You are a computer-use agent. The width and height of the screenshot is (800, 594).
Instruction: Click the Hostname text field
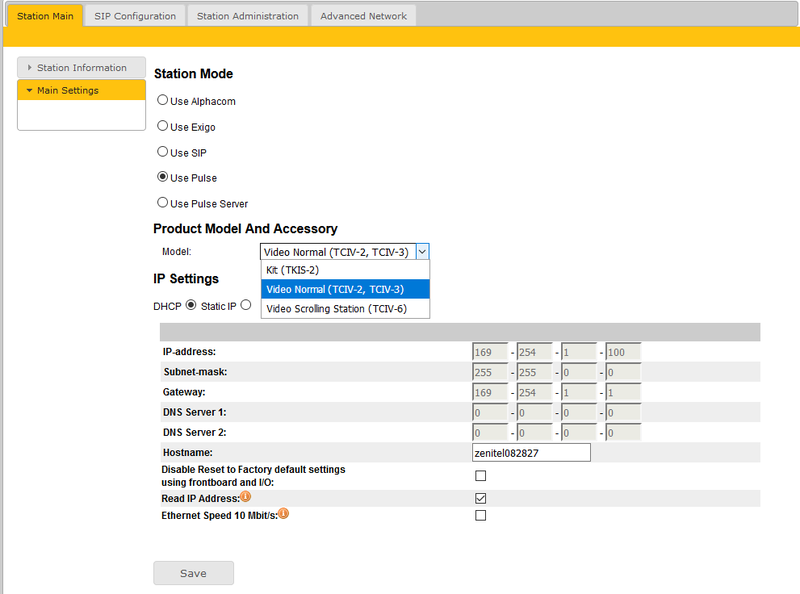tap(531, 453)
